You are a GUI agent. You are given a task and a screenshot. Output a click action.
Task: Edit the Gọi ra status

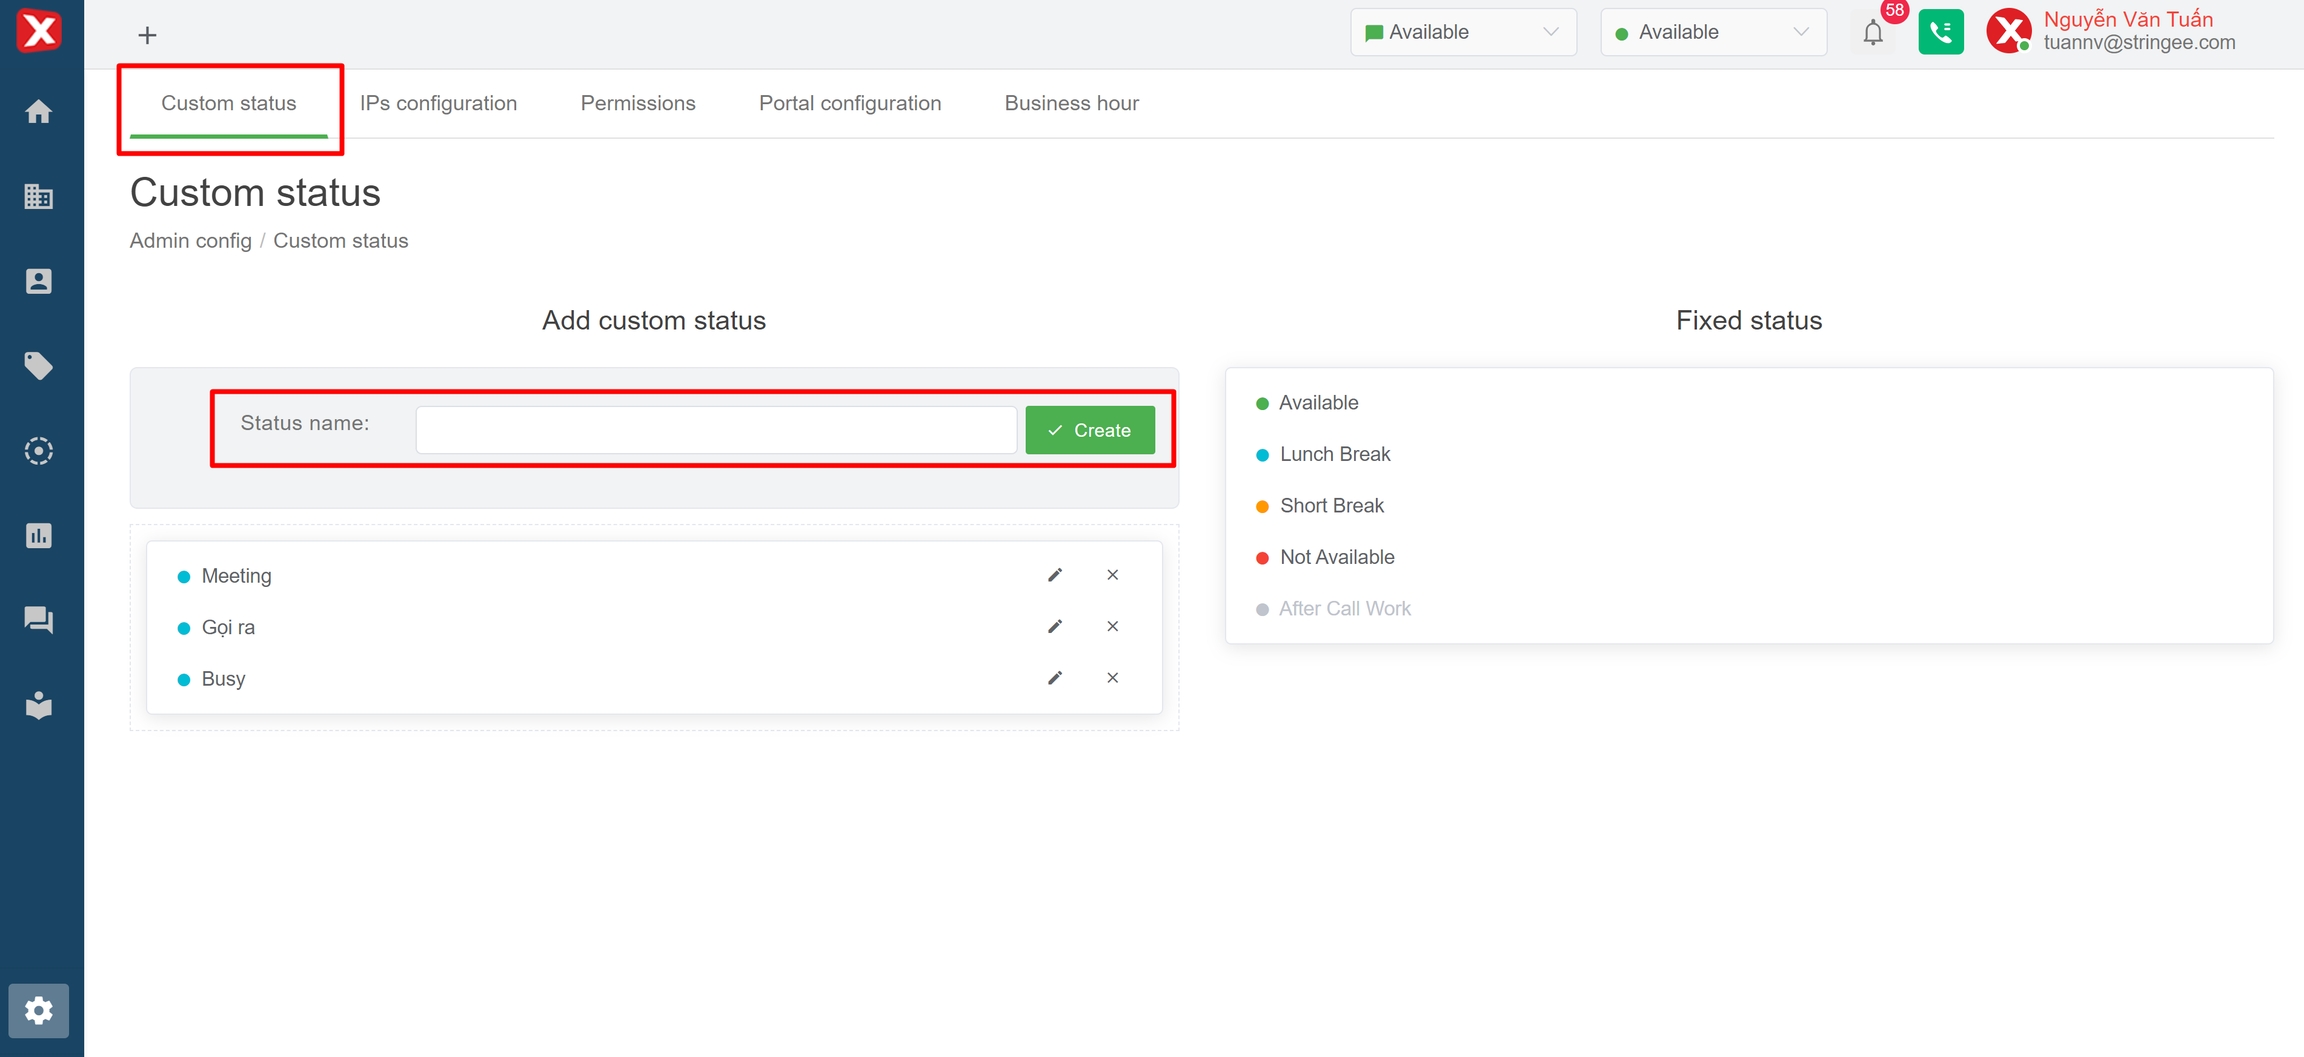pos(1055,627)
